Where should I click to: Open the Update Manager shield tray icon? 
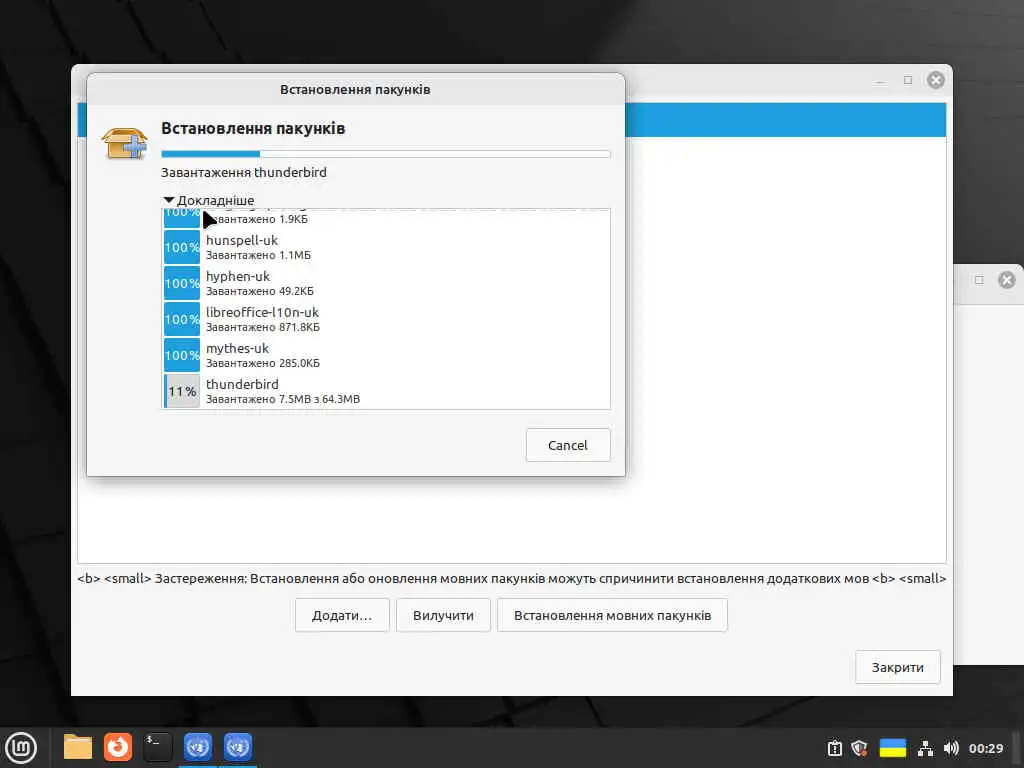pyautogui.click(x=859, y=748)
